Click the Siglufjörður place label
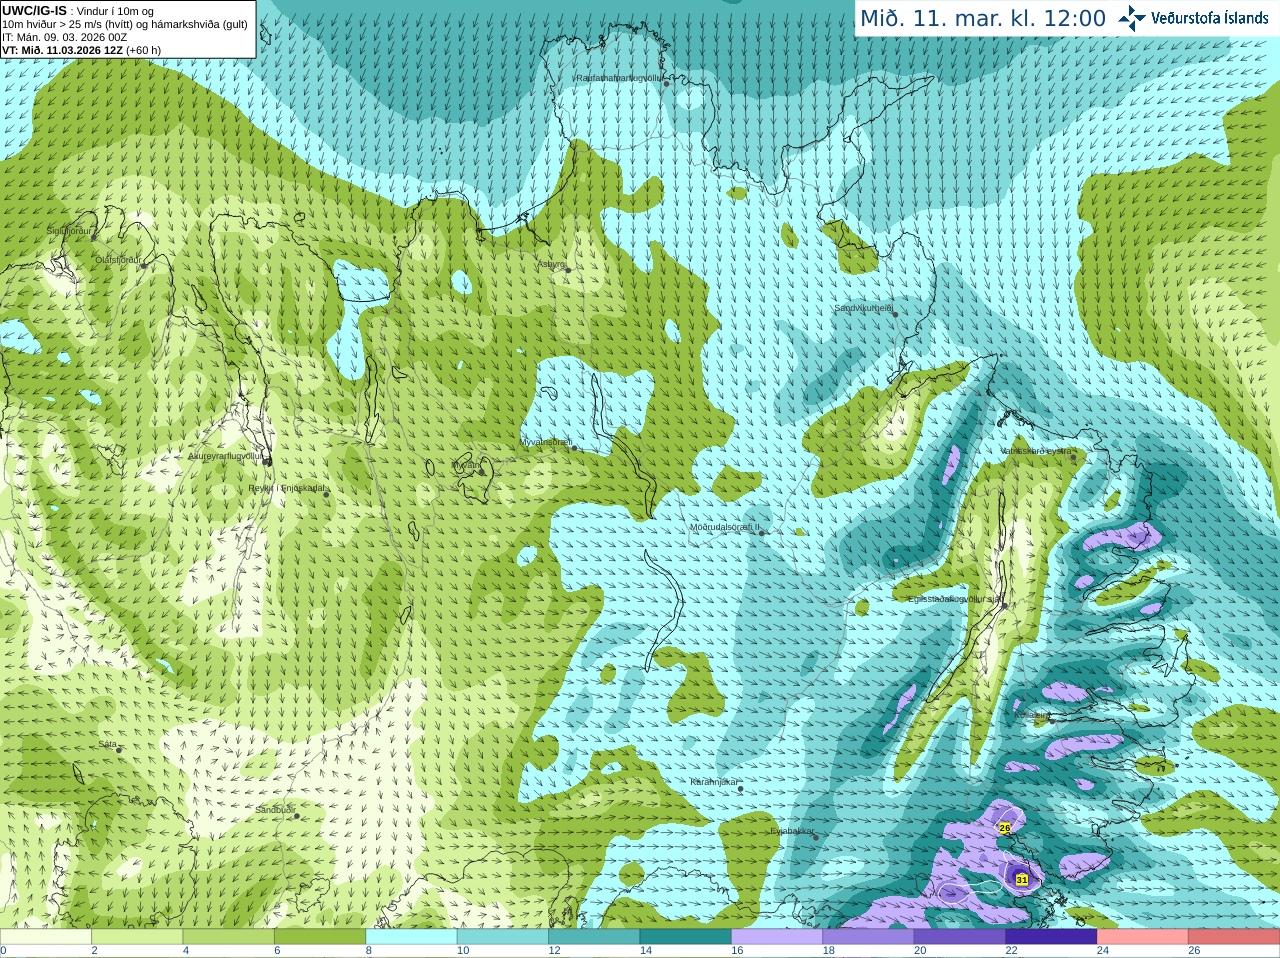The image size is (1280, 958). (x=69, y=231)
